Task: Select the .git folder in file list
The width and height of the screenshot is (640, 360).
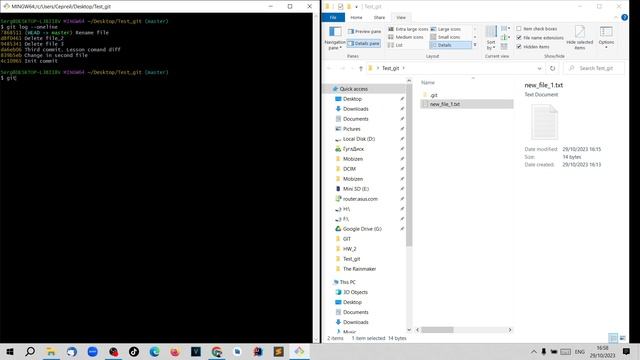Action: click(434, 95)
